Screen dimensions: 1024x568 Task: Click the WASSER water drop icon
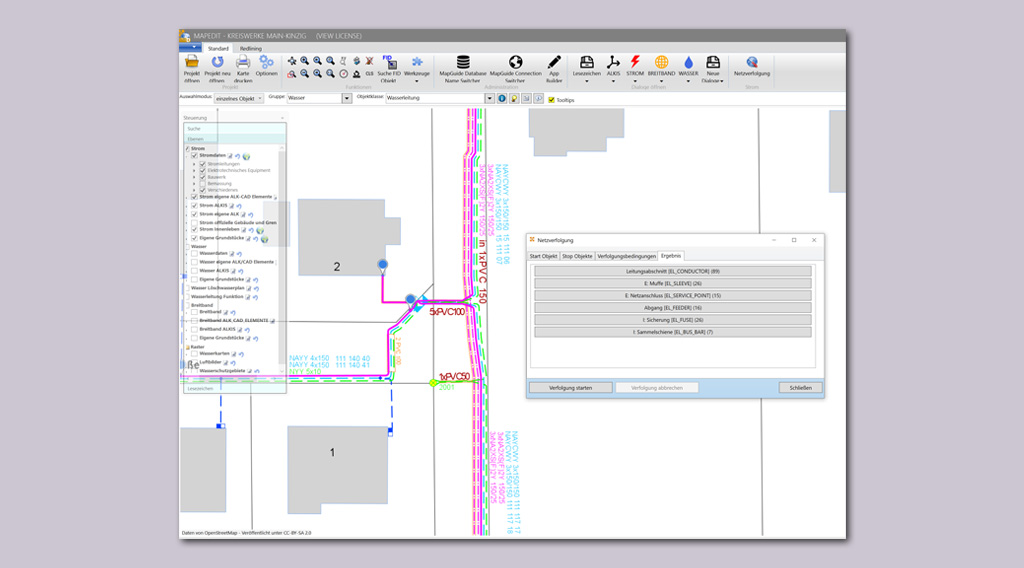688,63
